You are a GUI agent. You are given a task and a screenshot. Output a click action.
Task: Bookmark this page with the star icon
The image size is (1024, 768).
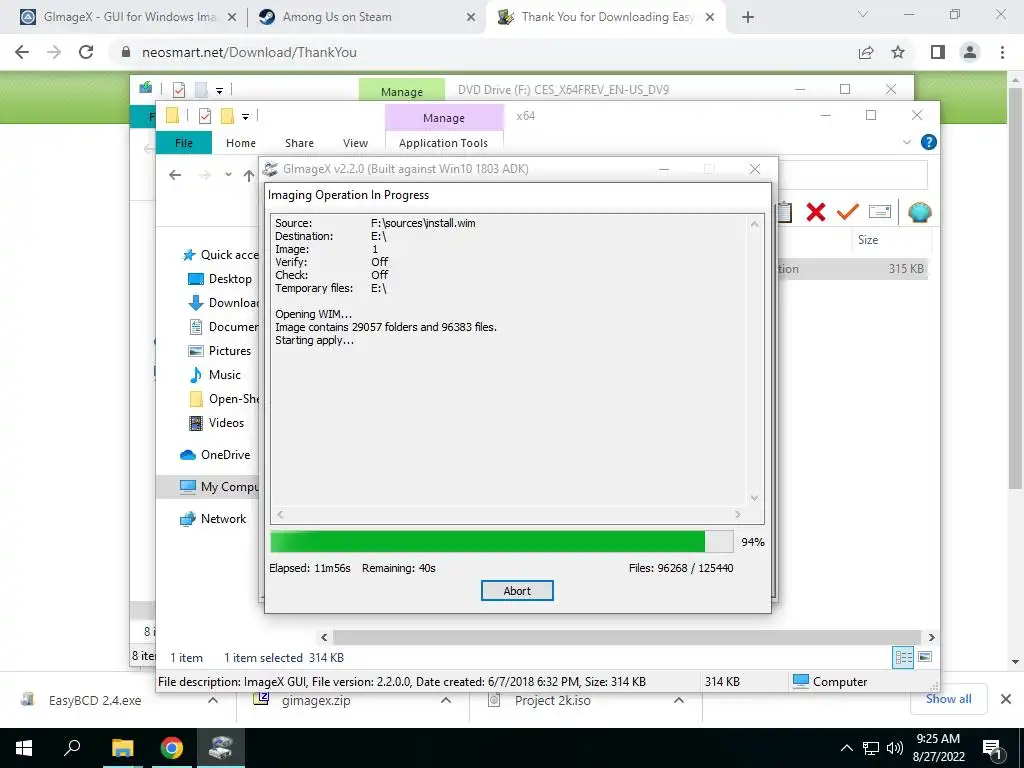tap(898, 52)
